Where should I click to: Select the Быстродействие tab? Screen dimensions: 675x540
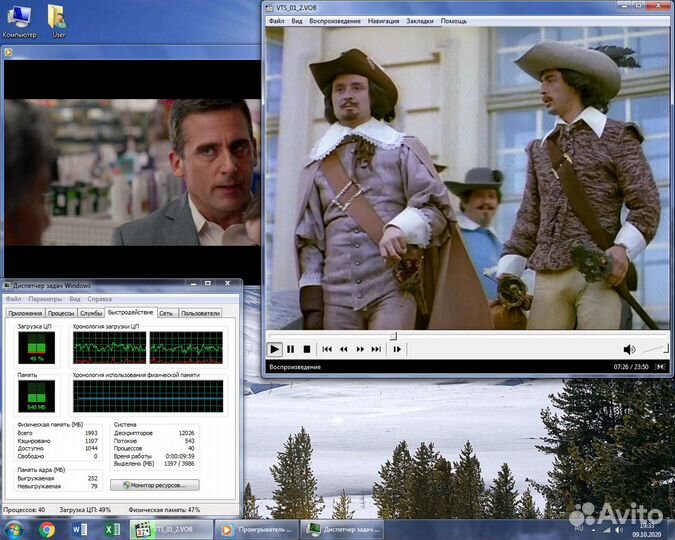pos(130,312)
